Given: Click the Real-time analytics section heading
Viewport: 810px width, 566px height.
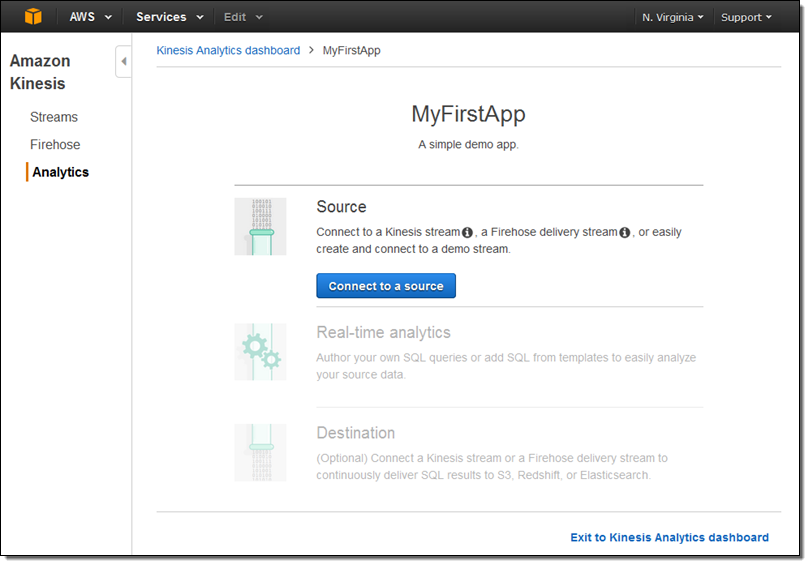Looking at the screenshot, I should [383, 333].
